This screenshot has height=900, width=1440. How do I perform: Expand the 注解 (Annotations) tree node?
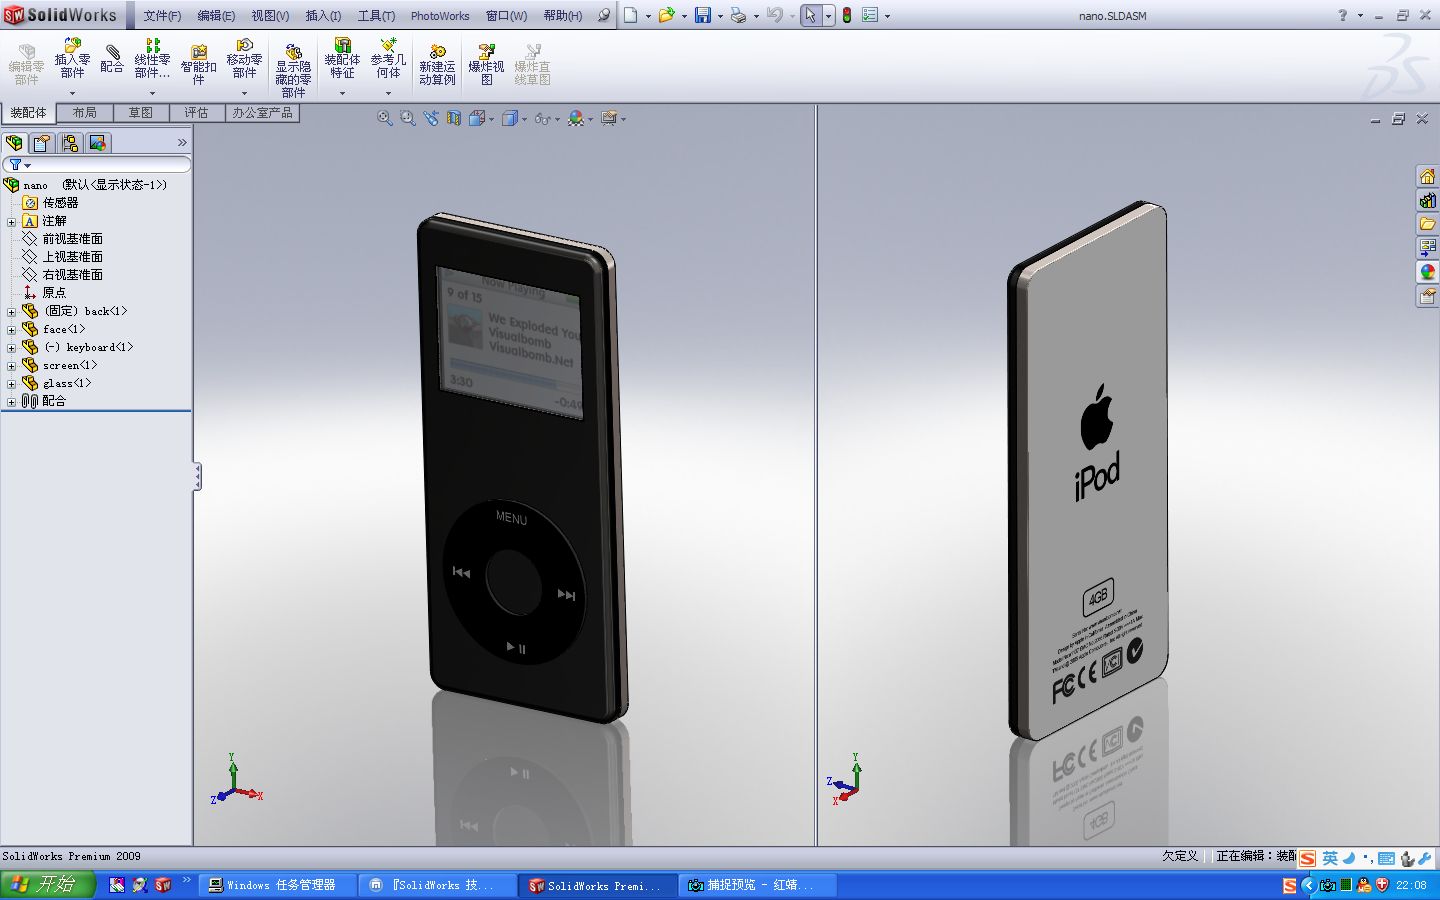[11, 222]
